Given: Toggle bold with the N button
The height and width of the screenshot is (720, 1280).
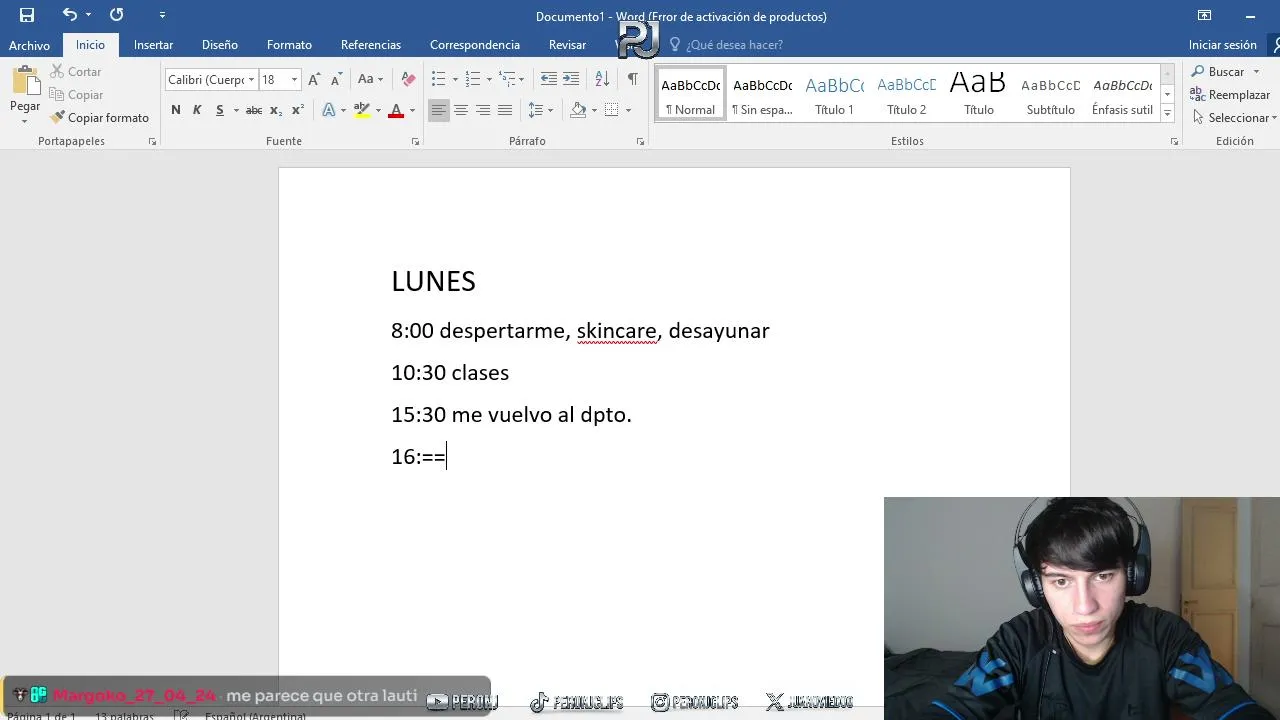Looking at the screenshot, I should (176, 111).
